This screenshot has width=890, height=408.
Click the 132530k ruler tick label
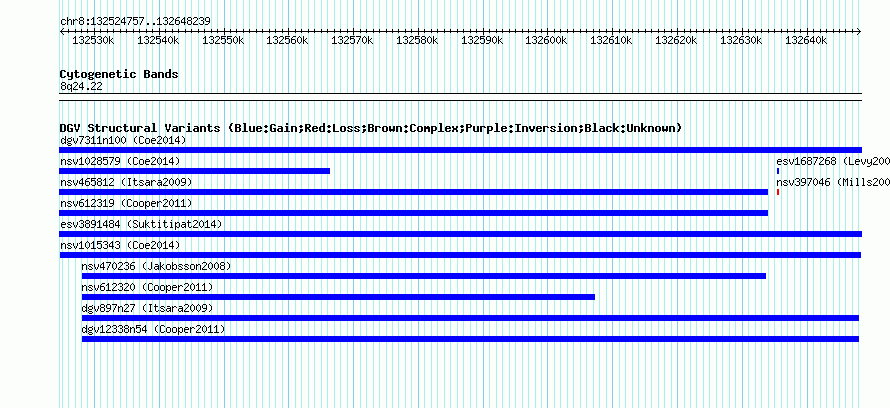[x=94, y=40]
